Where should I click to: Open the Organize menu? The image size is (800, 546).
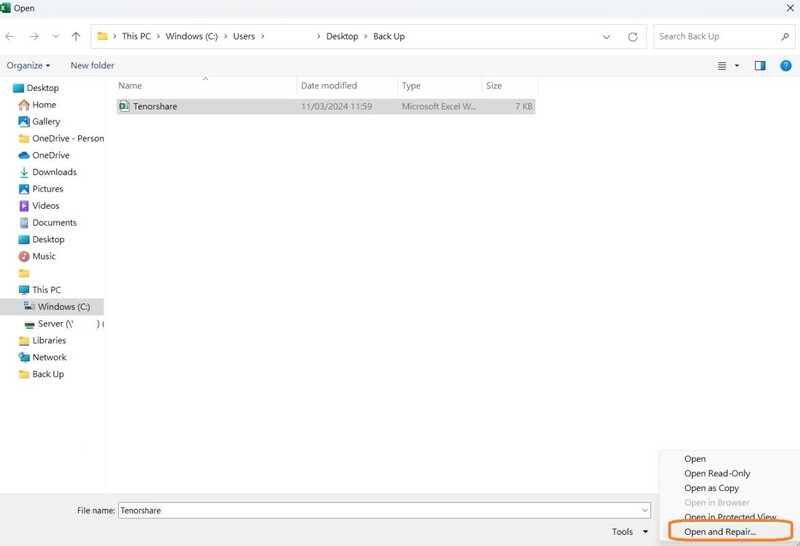click(28, 65)
